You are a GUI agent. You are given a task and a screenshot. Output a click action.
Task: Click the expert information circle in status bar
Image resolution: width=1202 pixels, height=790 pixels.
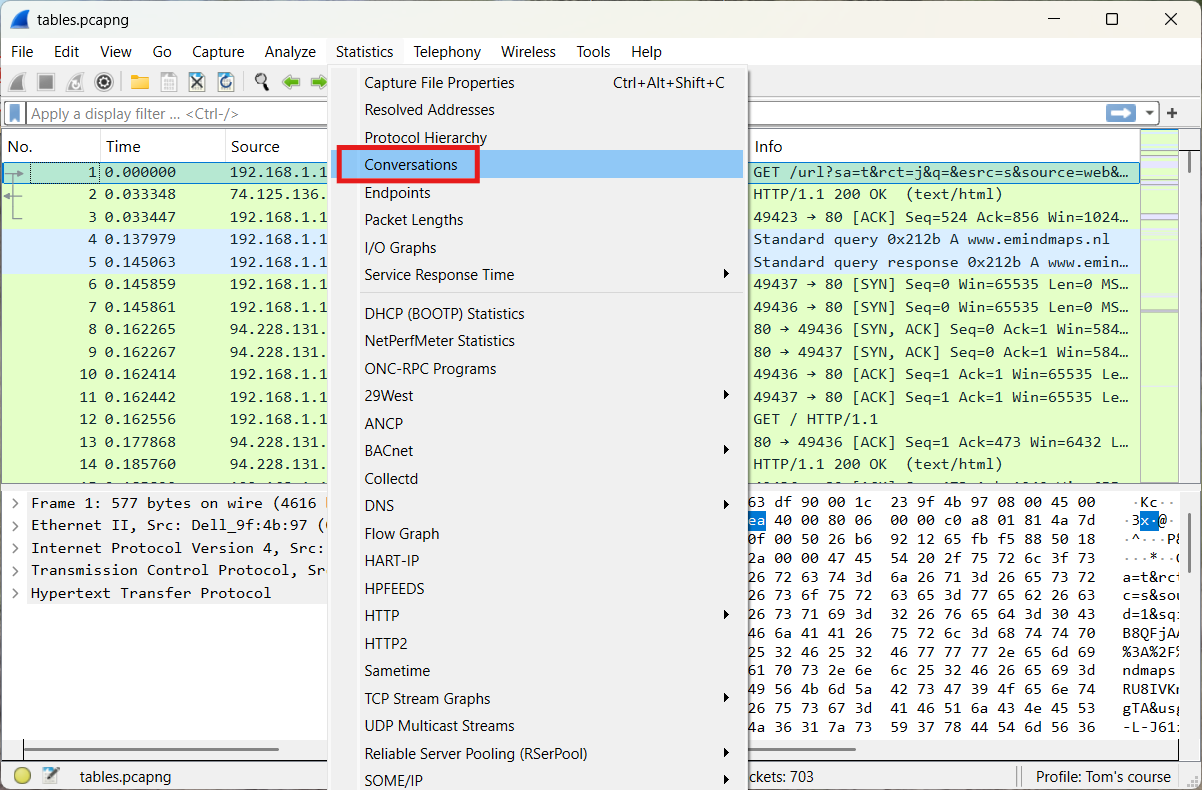[x=22, y=776]
